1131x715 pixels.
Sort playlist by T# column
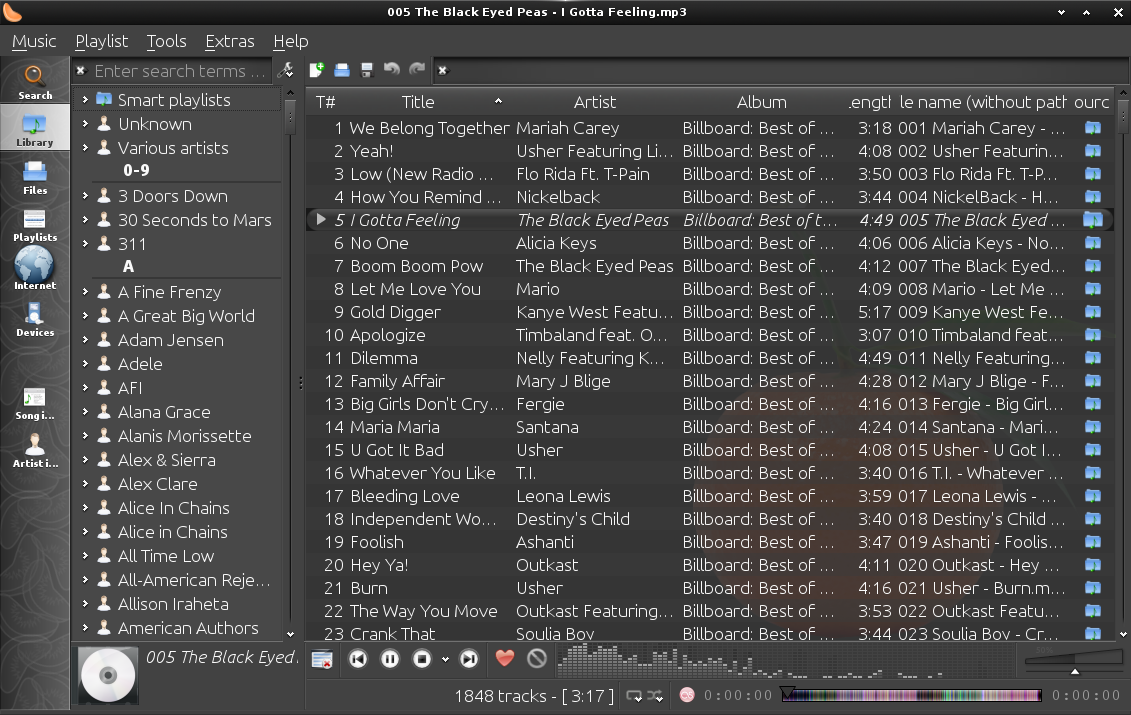coord(325,102)
